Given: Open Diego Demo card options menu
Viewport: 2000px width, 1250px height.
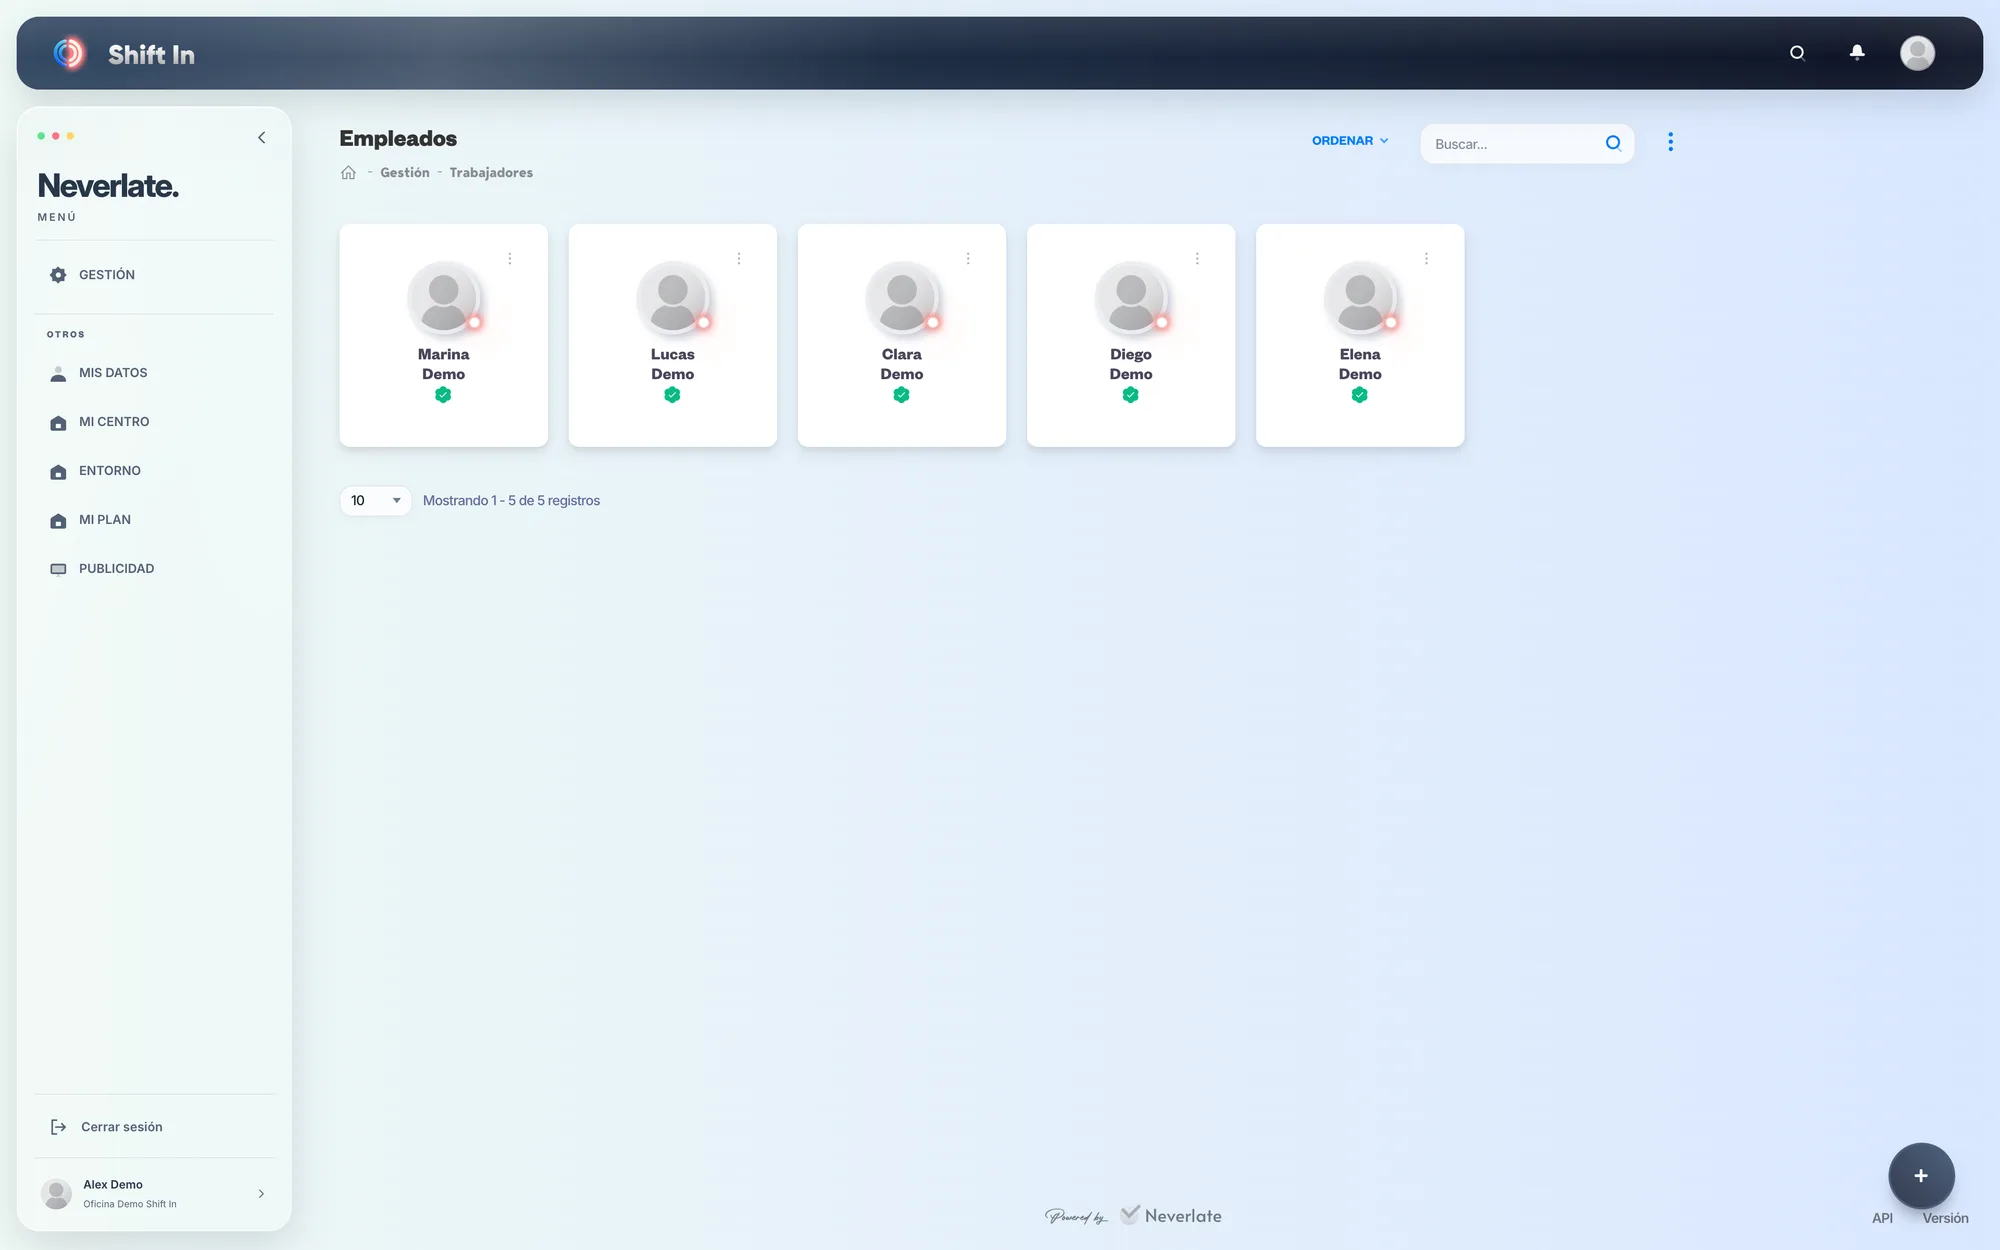Looking at the screenshot, I should coord(1197,259).
